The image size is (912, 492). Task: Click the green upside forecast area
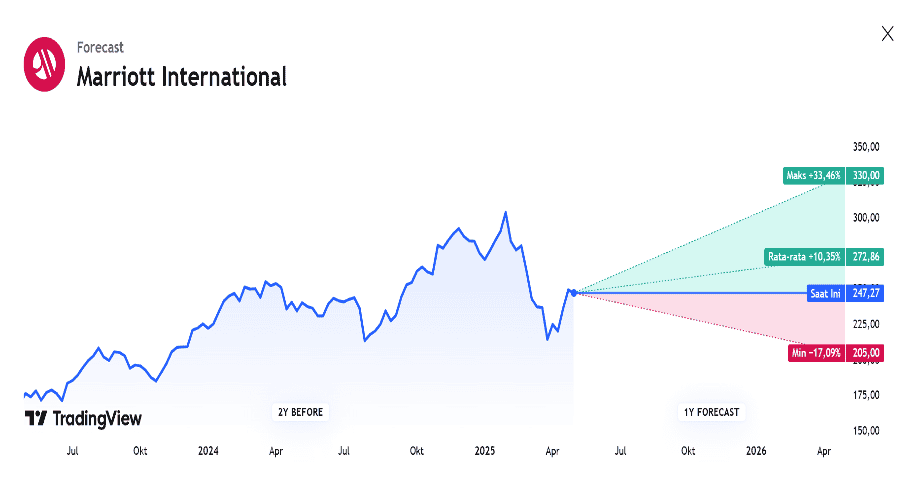tap(760, 250)
